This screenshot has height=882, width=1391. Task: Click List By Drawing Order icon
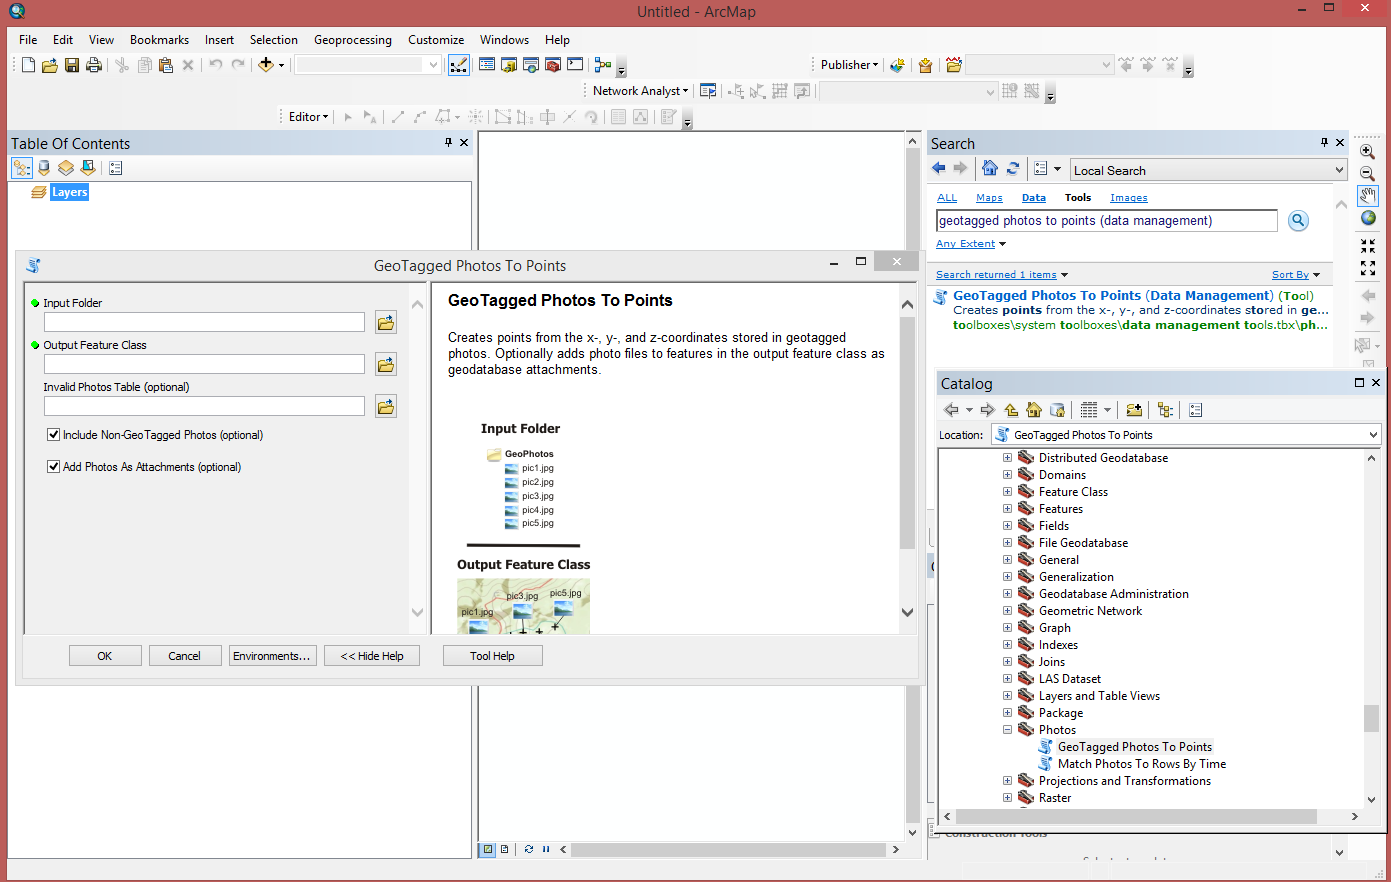(x=22, y=168)
